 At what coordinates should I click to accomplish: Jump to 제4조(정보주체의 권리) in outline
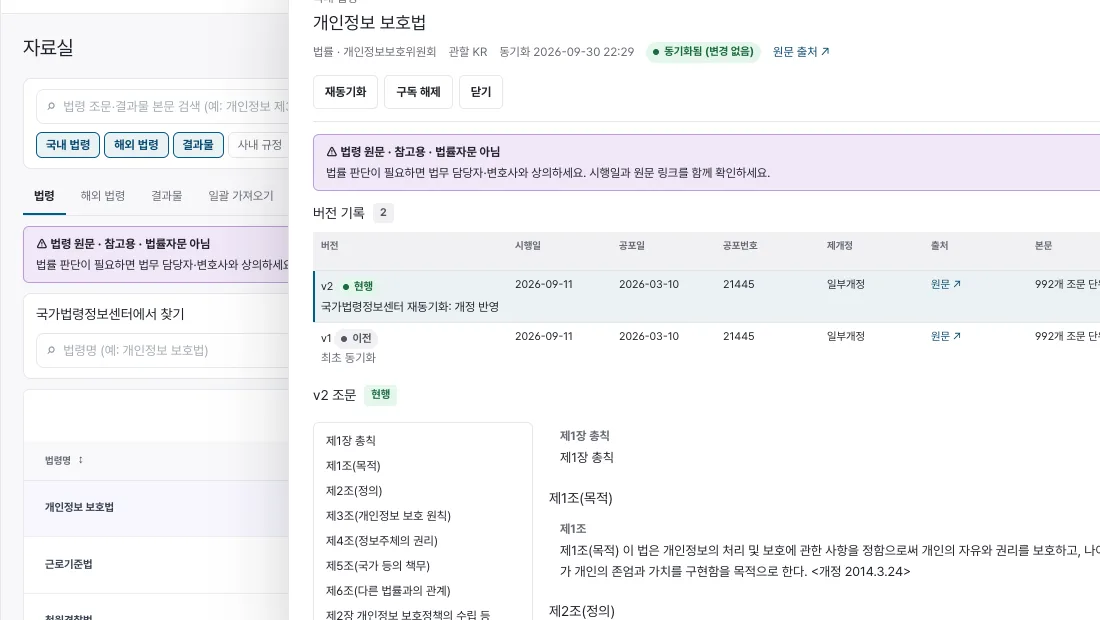click(x=382, y=541)
